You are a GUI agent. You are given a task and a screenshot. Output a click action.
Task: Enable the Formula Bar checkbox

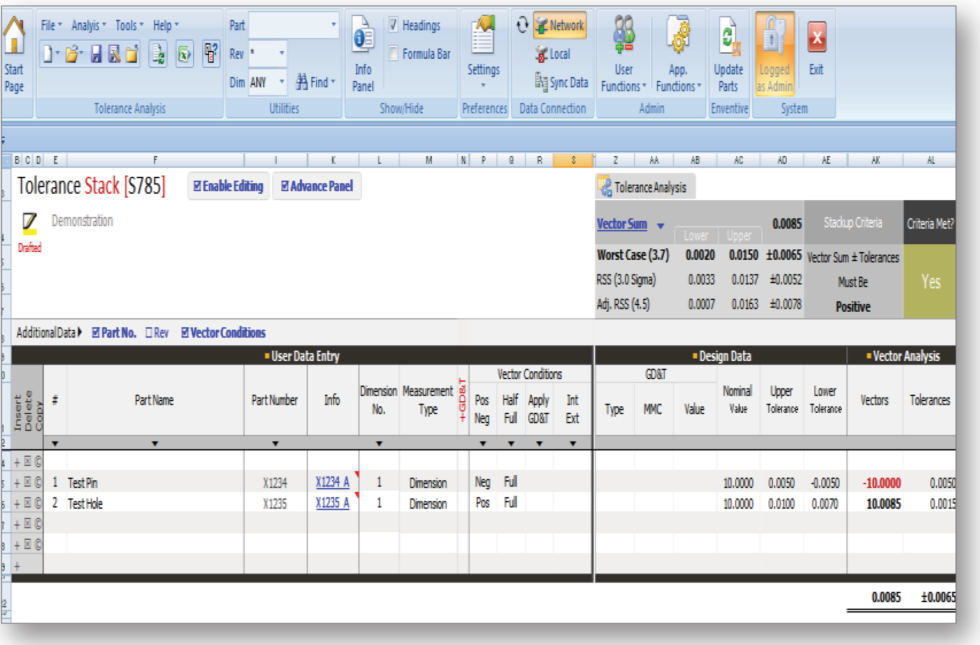(394, 54)
